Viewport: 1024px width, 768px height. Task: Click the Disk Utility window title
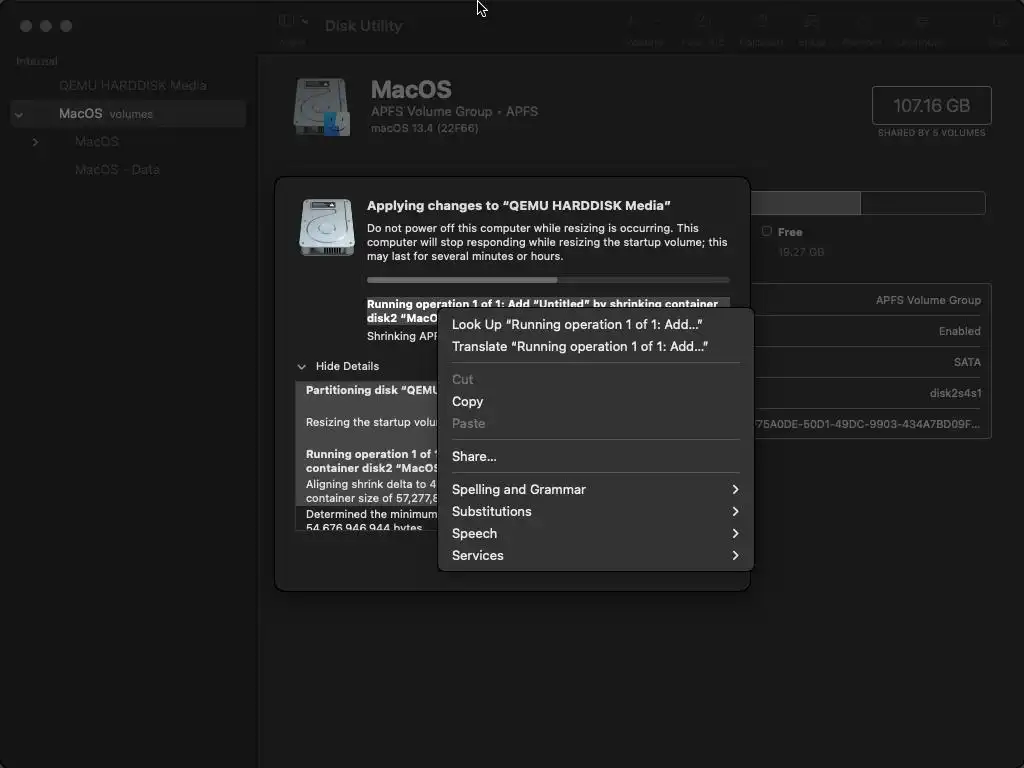pyautogui.click(x=364, y=26)
